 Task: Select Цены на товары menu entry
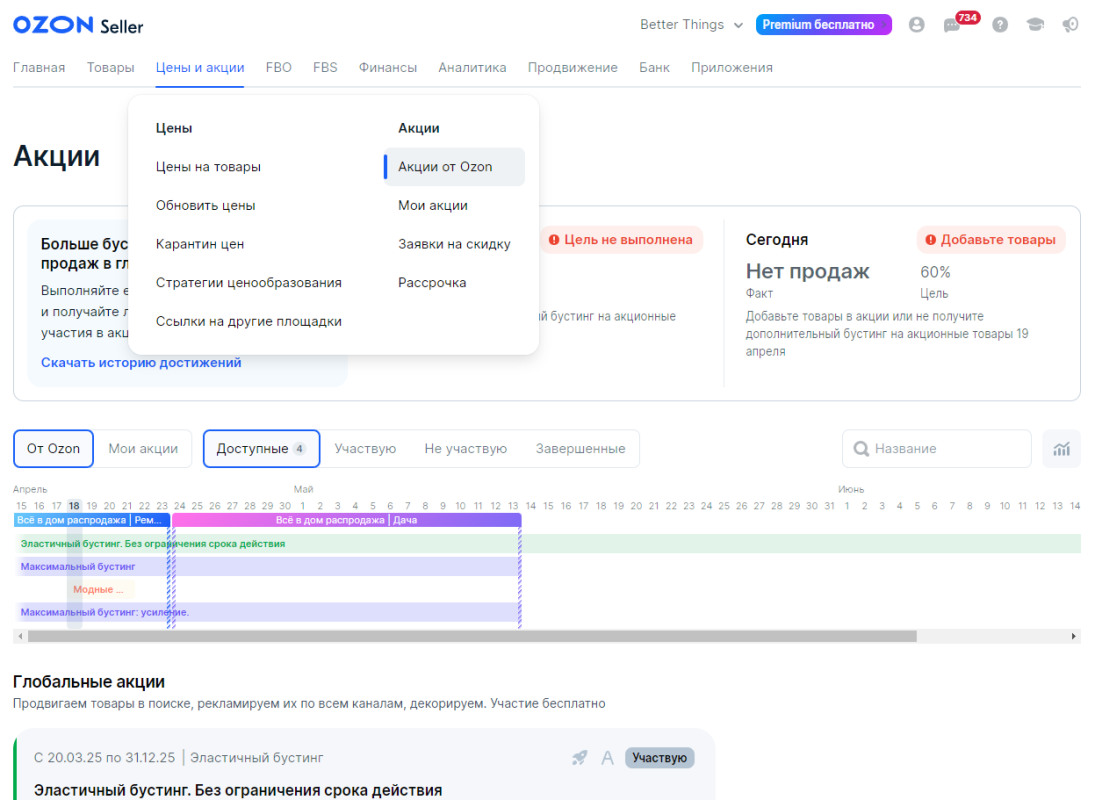[x=208, y=167]
